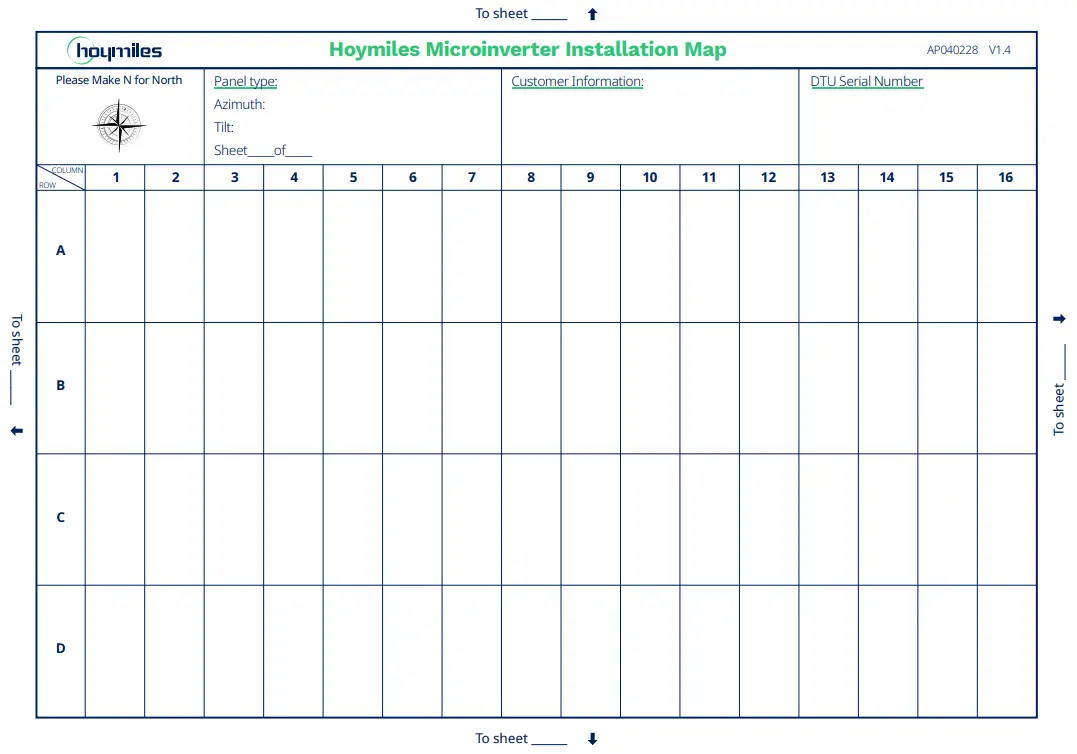Select grid cell row C column 14
This screenshot has width=1077, height=754.
887,520
